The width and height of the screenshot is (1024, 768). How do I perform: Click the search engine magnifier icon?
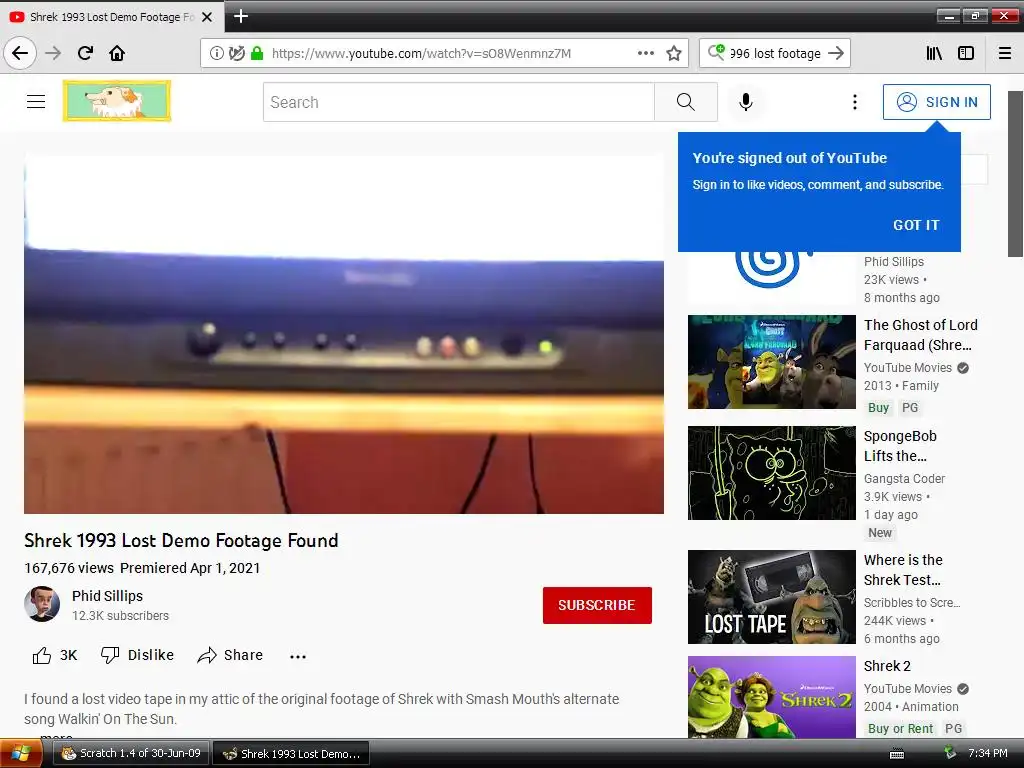click(716, 52)
